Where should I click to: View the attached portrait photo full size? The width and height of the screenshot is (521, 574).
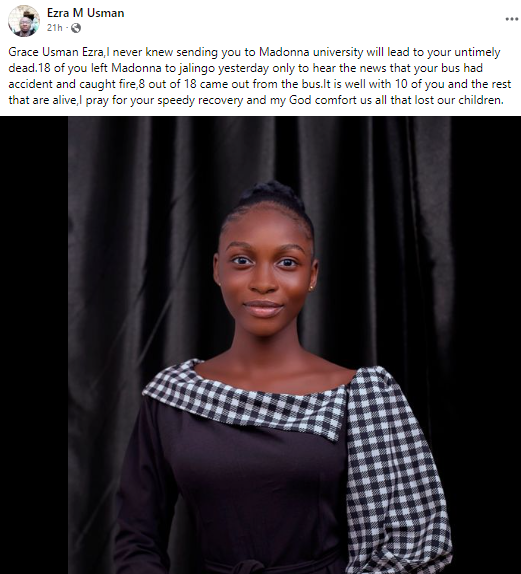click(260, 345)
